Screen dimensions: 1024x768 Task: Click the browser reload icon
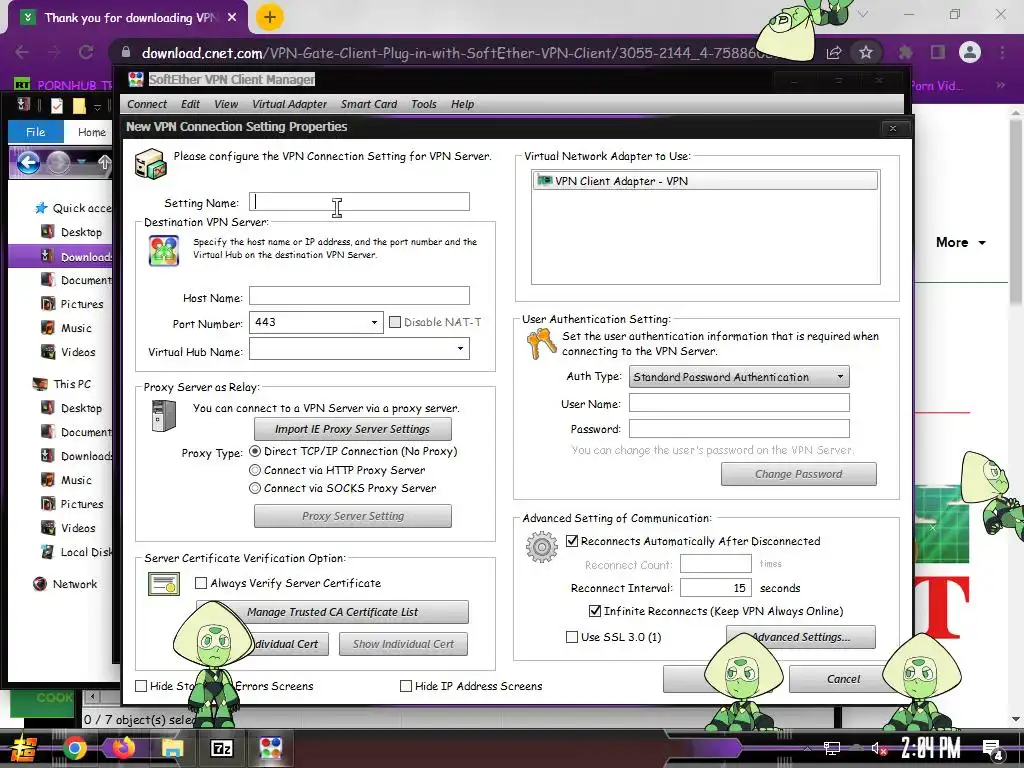86,52
